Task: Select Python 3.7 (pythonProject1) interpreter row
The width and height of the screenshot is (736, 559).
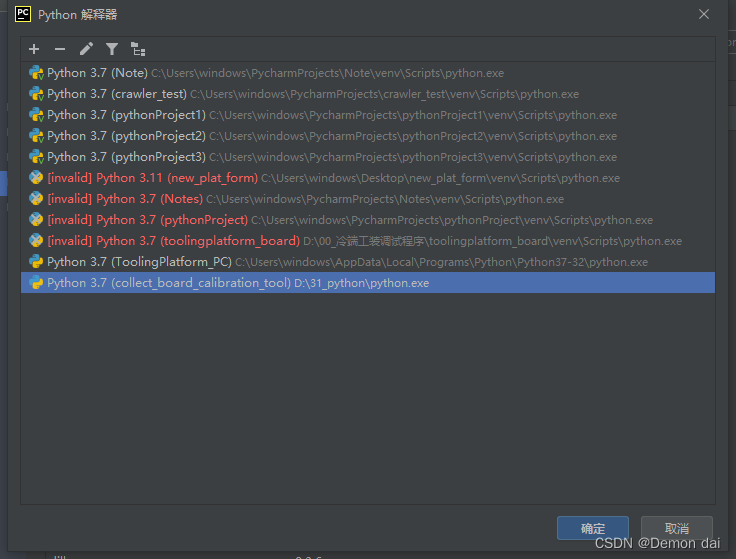Action: (368, 115)
